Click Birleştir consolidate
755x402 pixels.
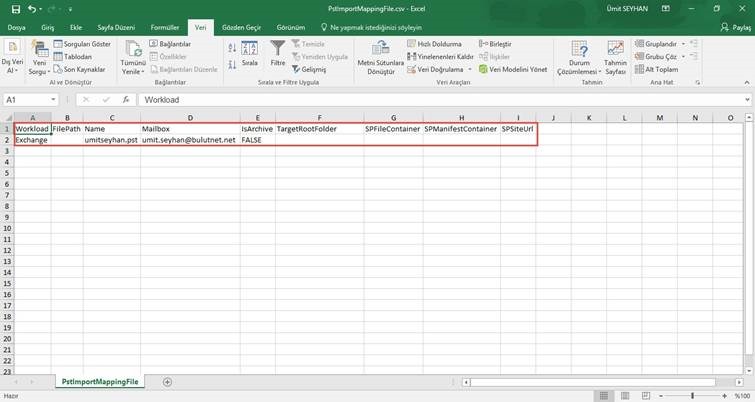click(x=495, y=44)
